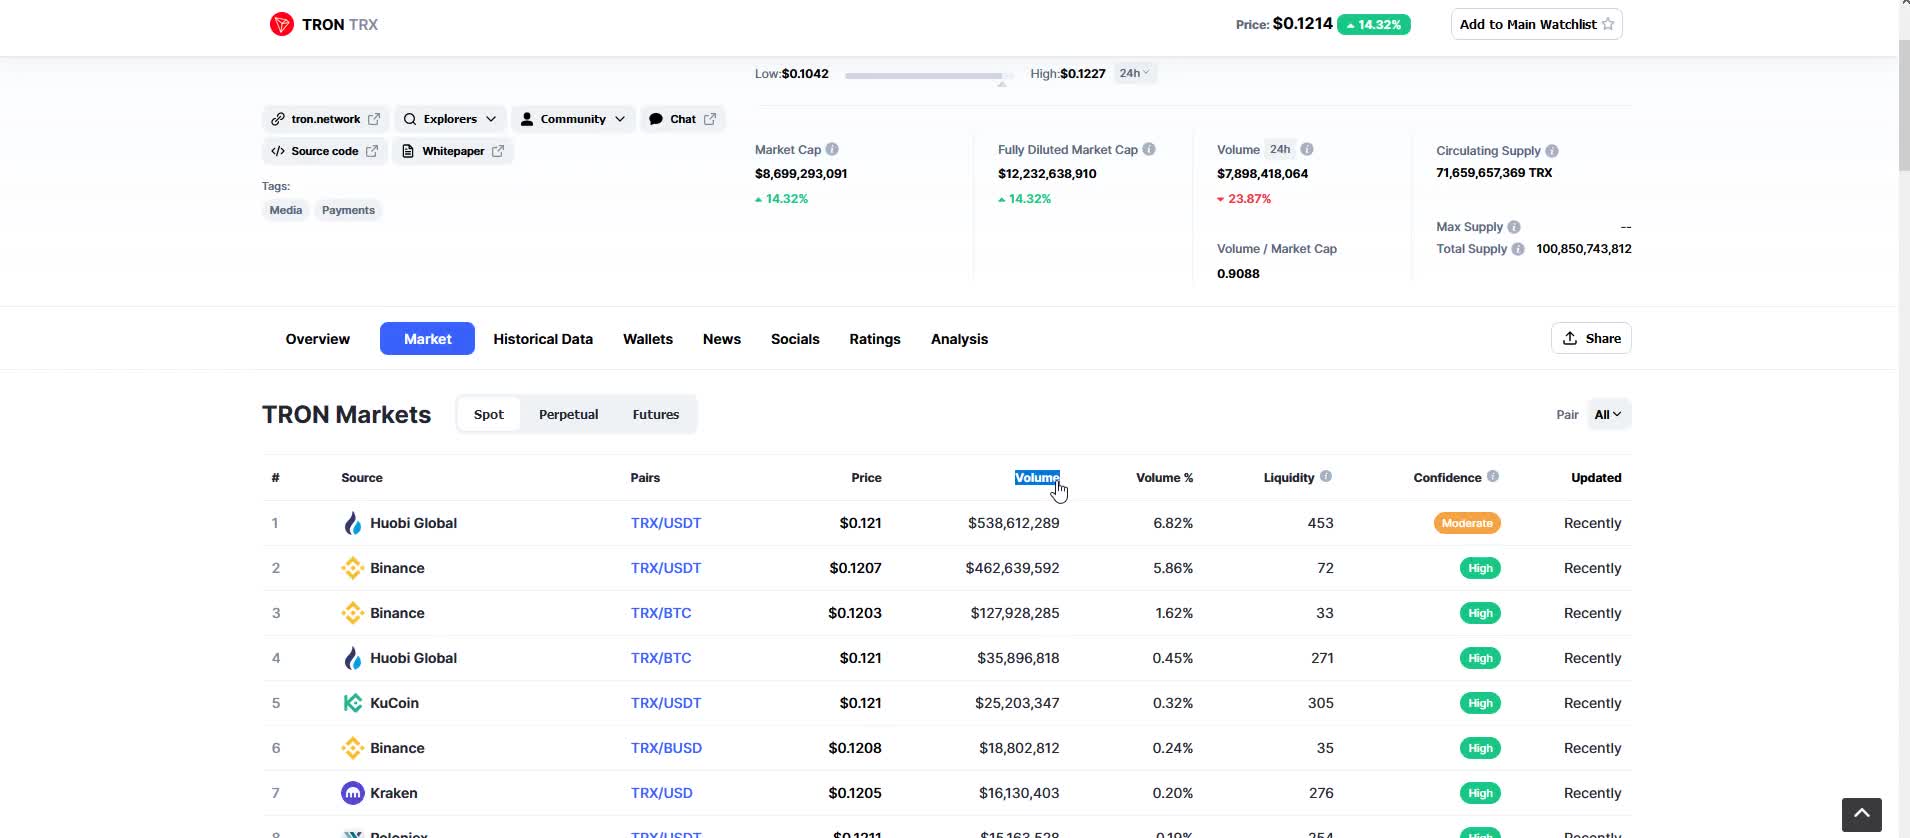Click the Circulating Supply info icon
This screenshot has width=1910, height=838.
point(1552,151)
